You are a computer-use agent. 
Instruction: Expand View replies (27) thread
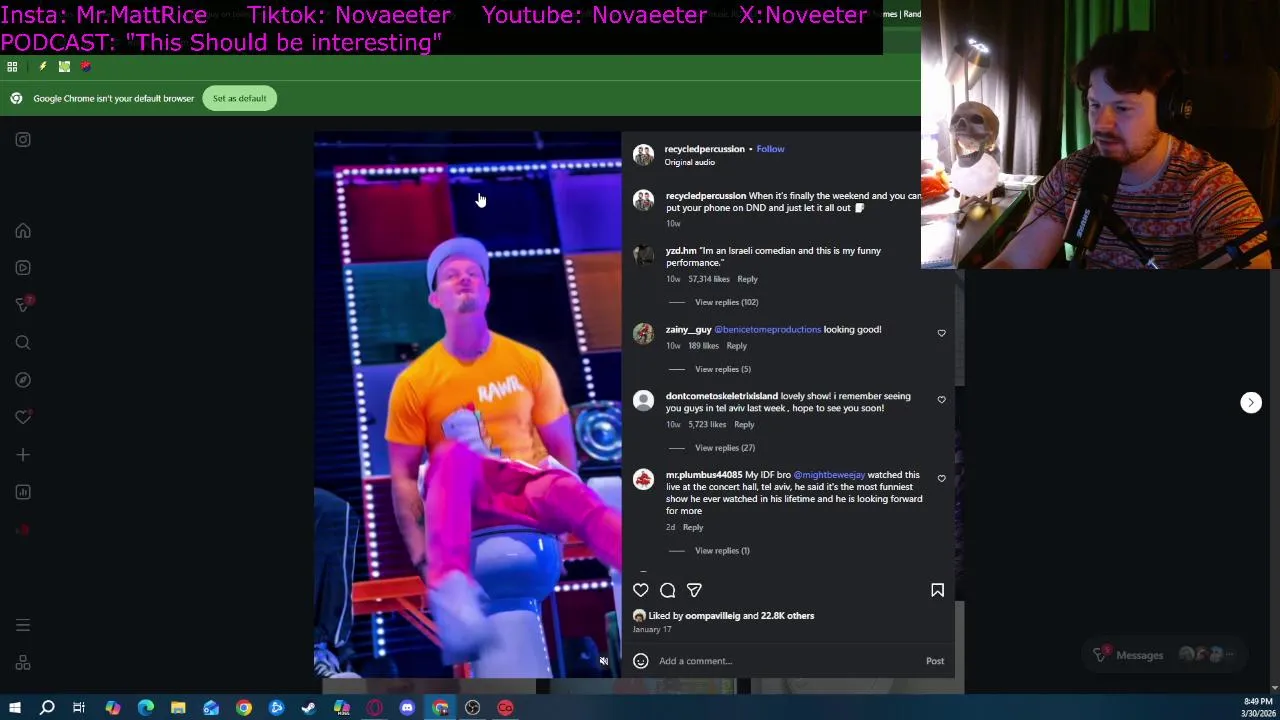pyautogui.click(x=725, y=448)
